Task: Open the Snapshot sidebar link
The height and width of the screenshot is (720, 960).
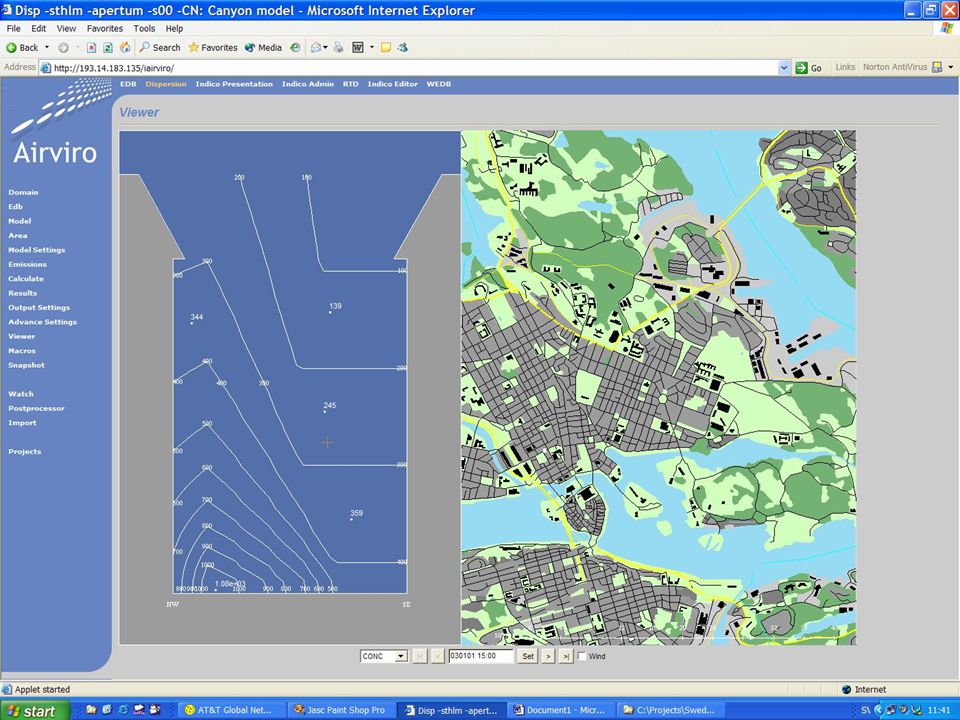Action: click(26, 365)
